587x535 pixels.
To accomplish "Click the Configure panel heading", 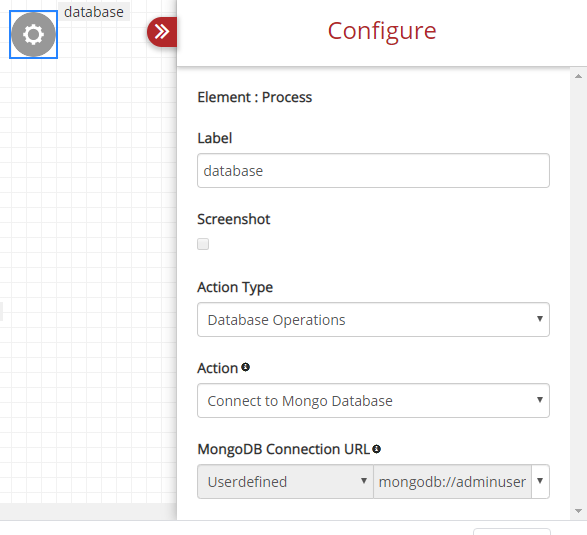I will (382, 31).
